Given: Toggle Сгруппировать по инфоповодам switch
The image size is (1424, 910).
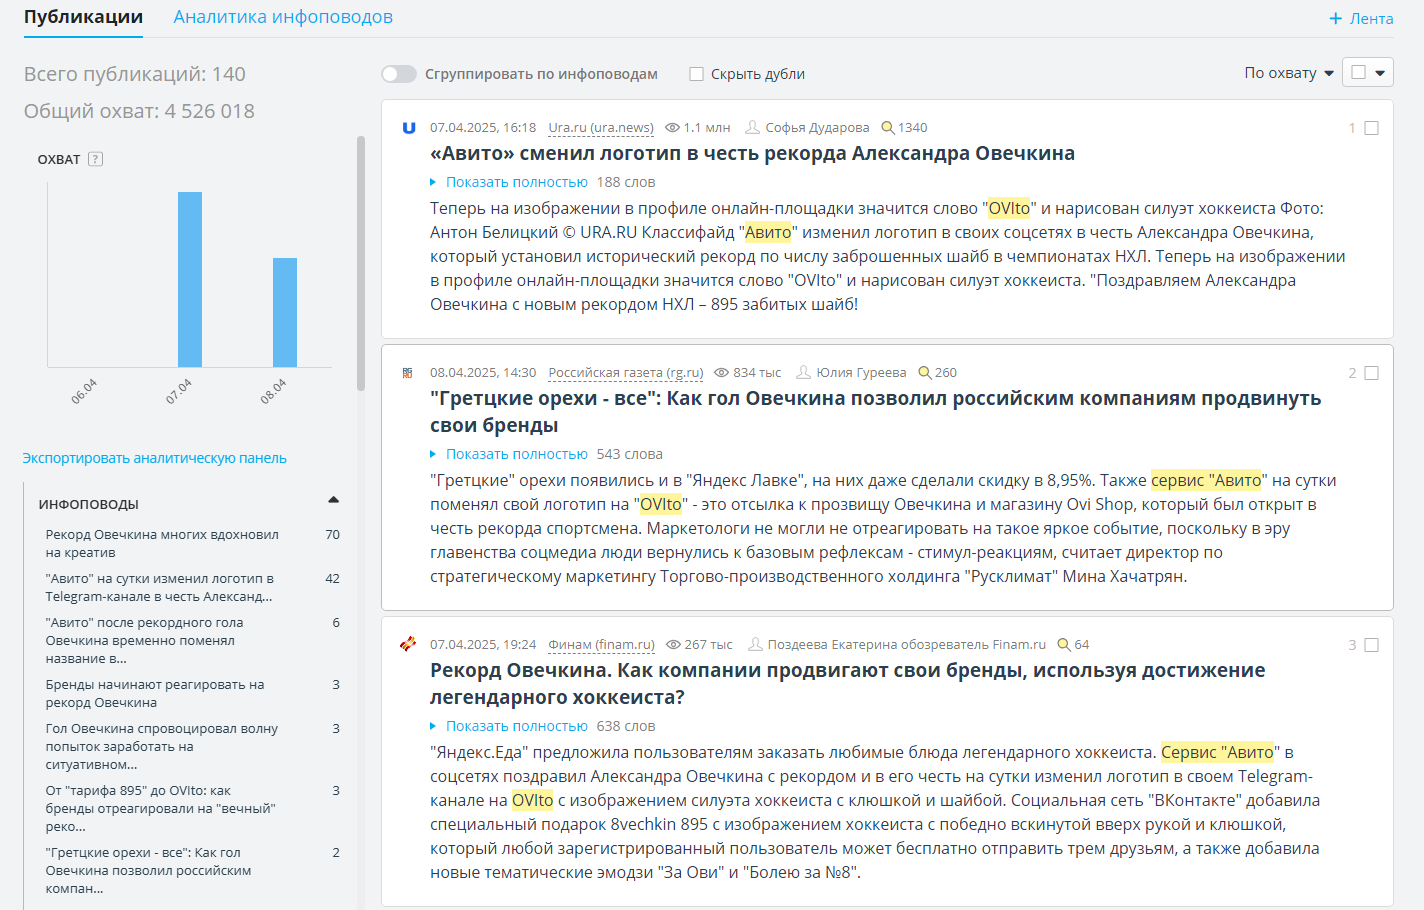Looking at the screenshot, I should [x=399, y=74].
